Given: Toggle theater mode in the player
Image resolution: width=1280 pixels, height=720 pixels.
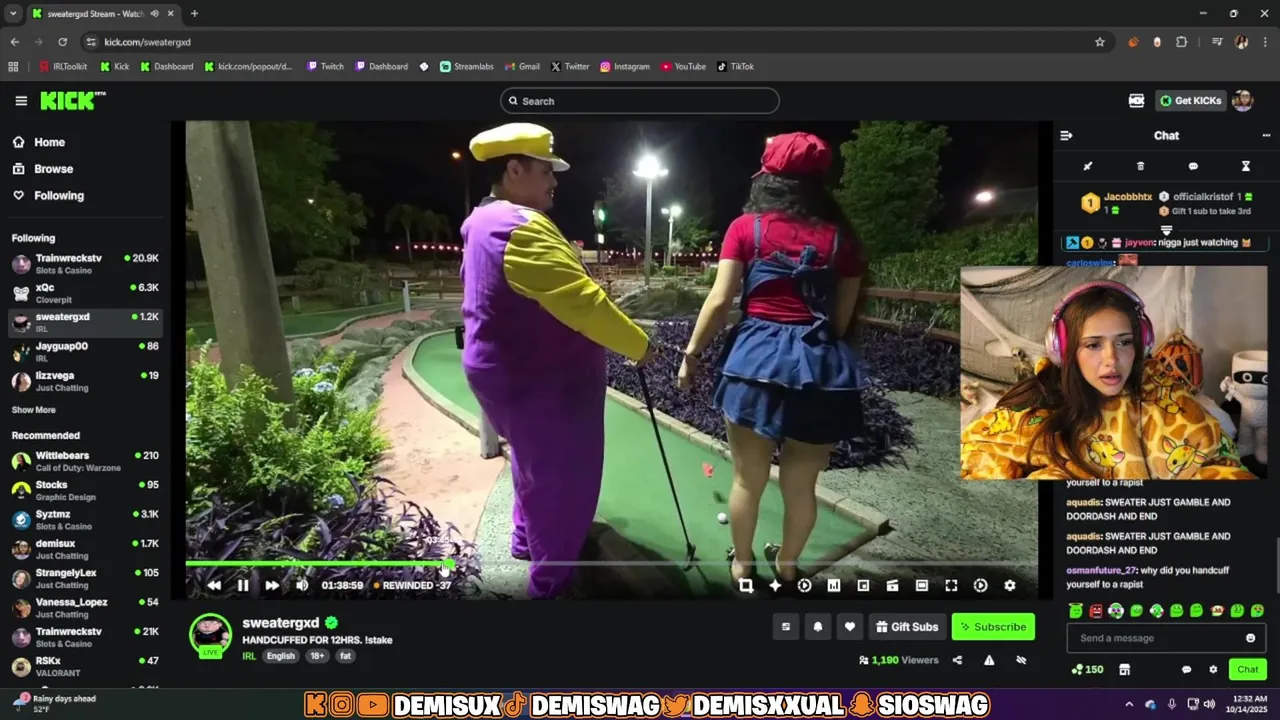Looking at the screenshot, I should [x=922, y=586].
